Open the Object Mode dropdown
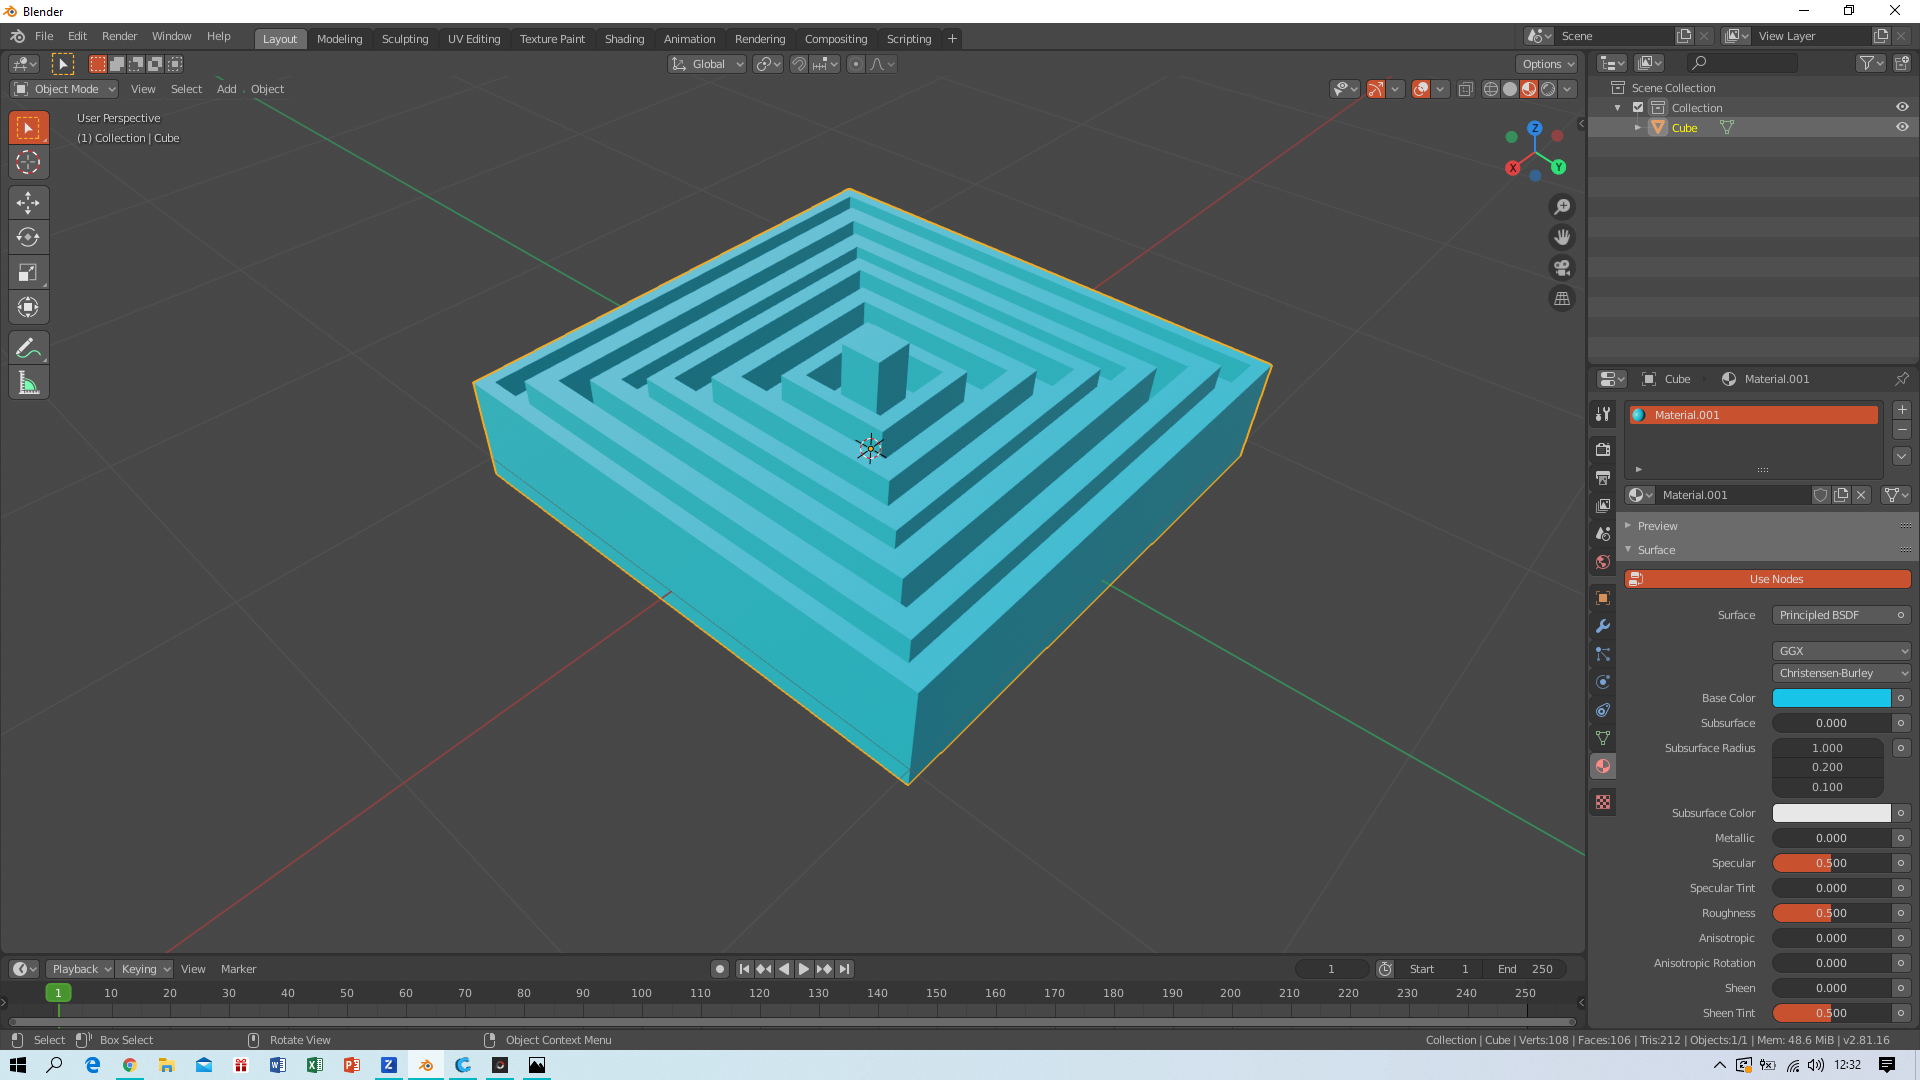This screenshot has width=1920, height=1080. click(65, 89)
